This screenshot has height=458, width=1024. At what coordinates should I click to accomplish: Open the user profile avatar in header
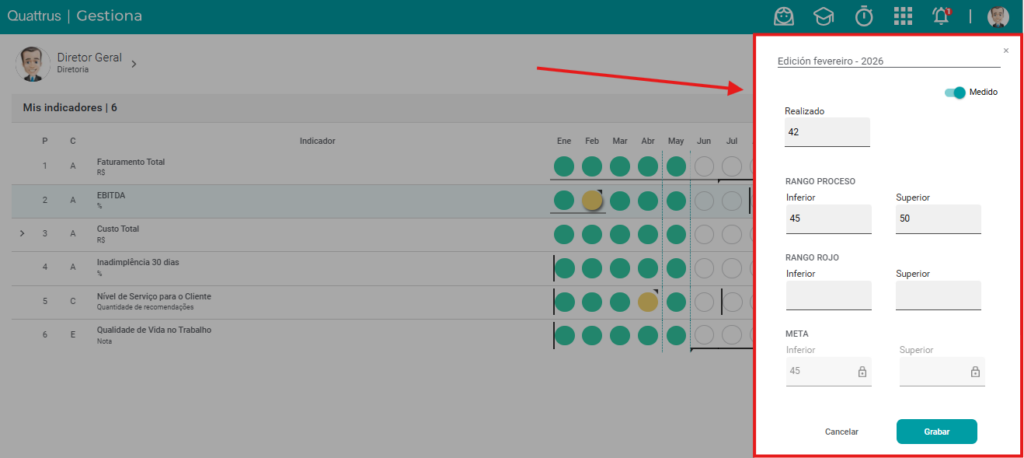coord(998,16)
